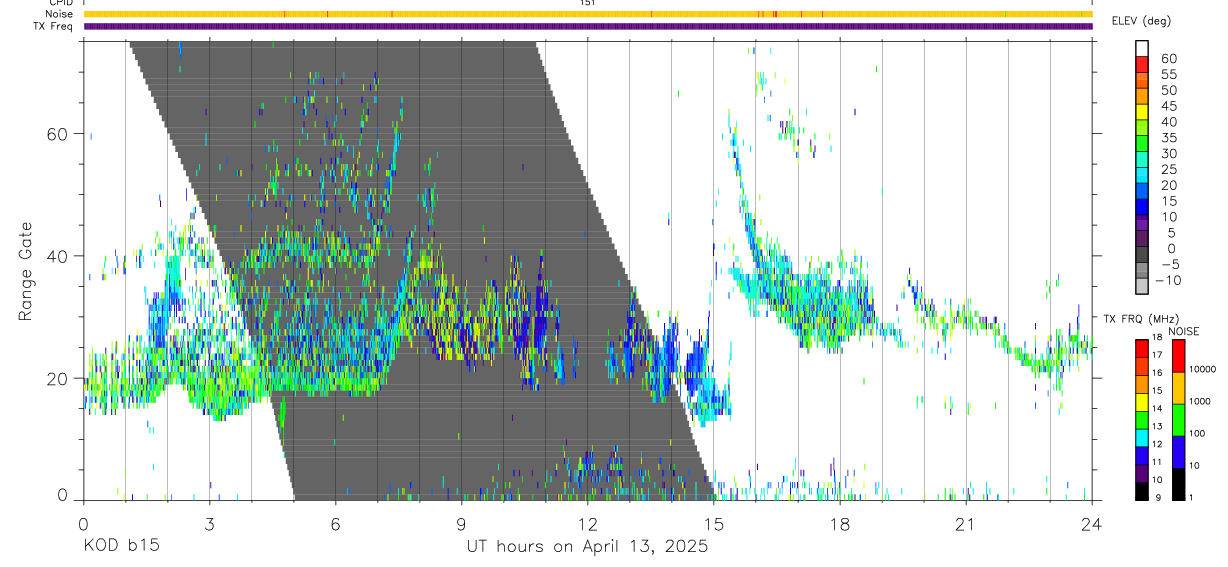Click the 'KOD b15' radar label

point(121,547)
